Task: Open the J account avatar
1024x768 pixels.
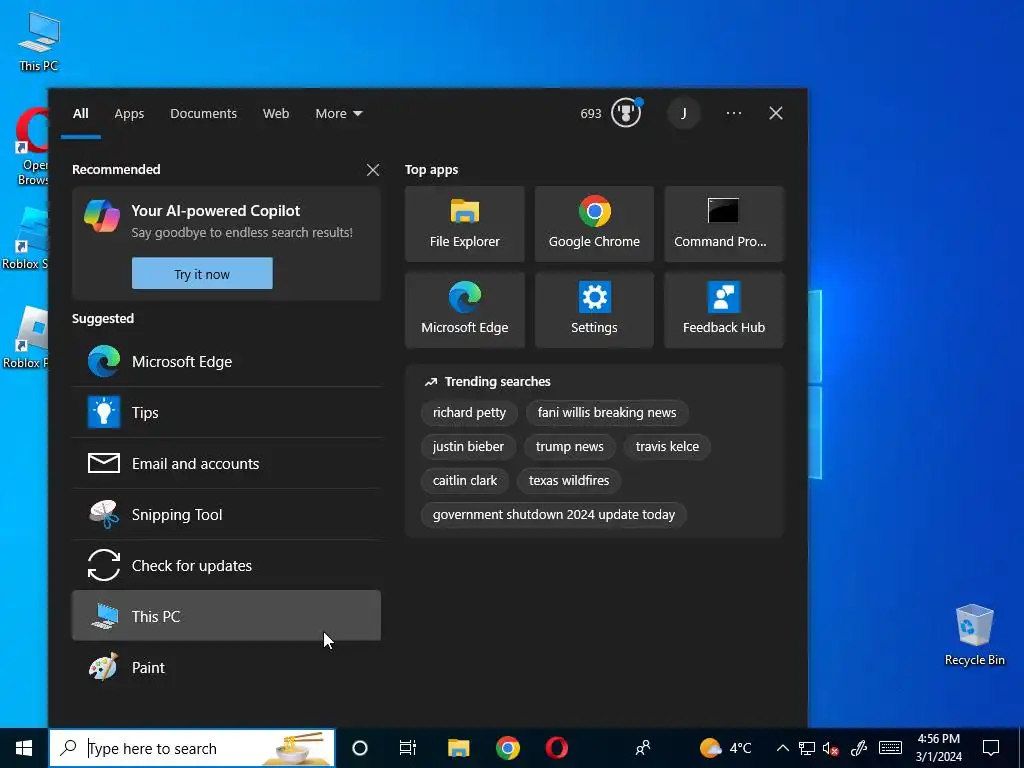Action: coord(684,114)
